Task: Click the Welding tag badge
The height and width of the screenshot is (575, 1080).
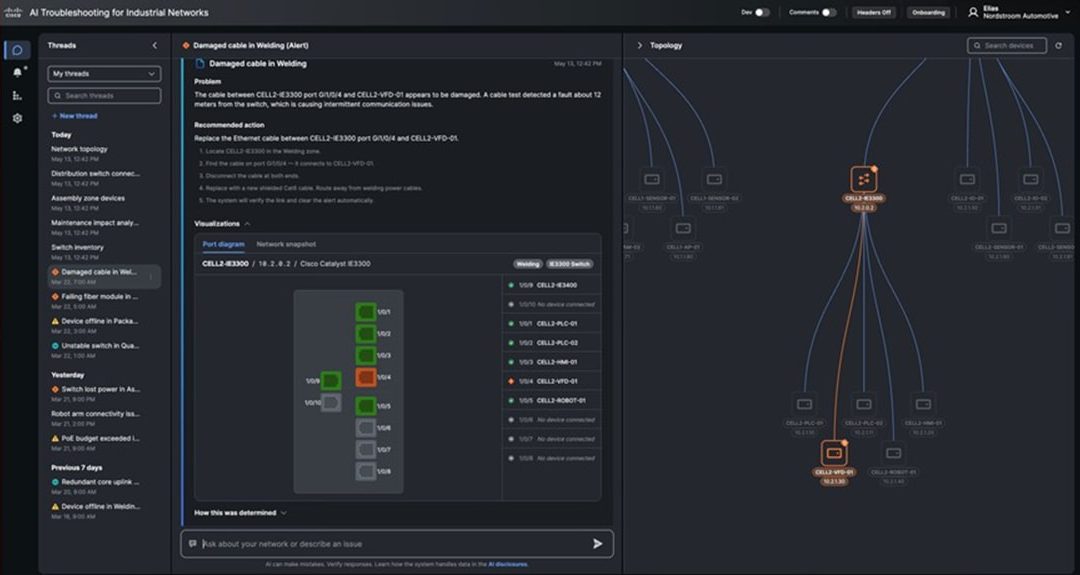Action: click(x=528, y=264)
